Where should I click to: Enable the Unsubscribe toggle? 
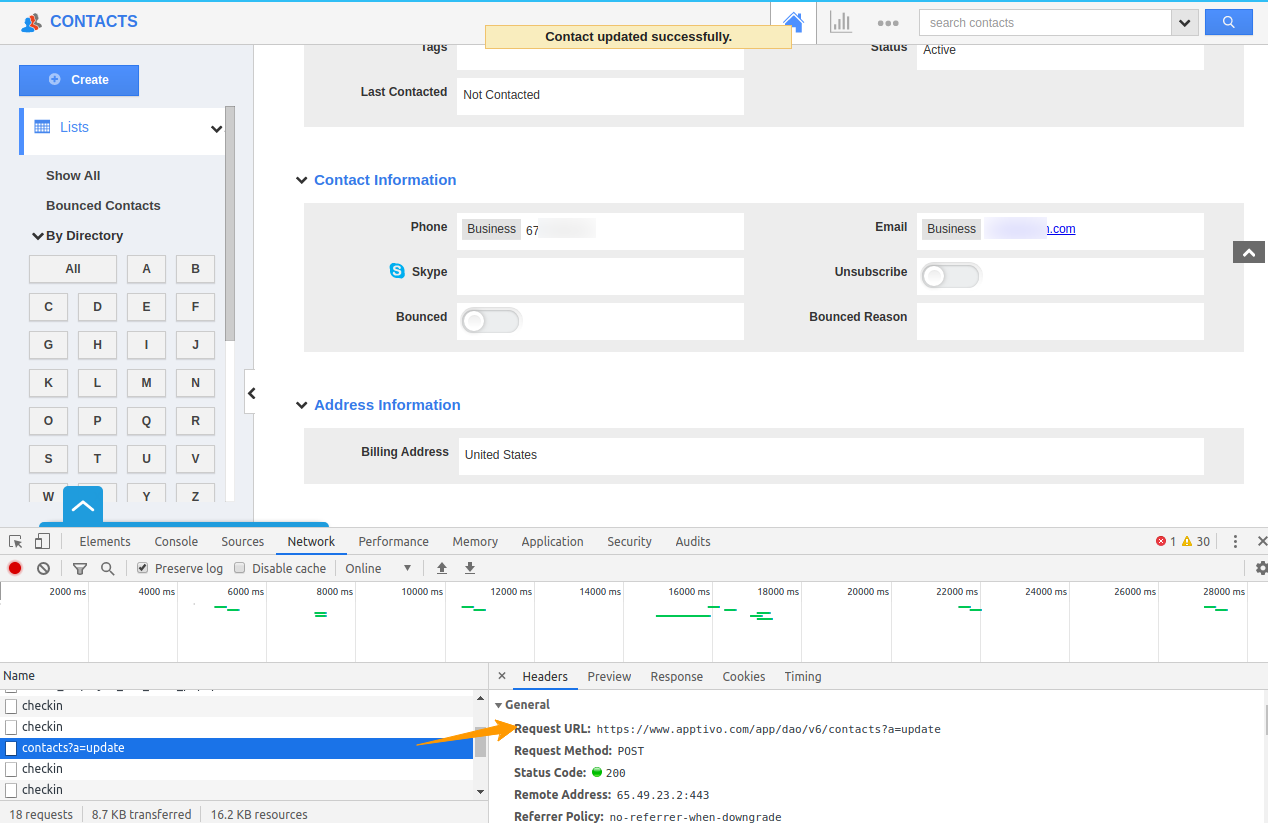(x=949, y=275)
